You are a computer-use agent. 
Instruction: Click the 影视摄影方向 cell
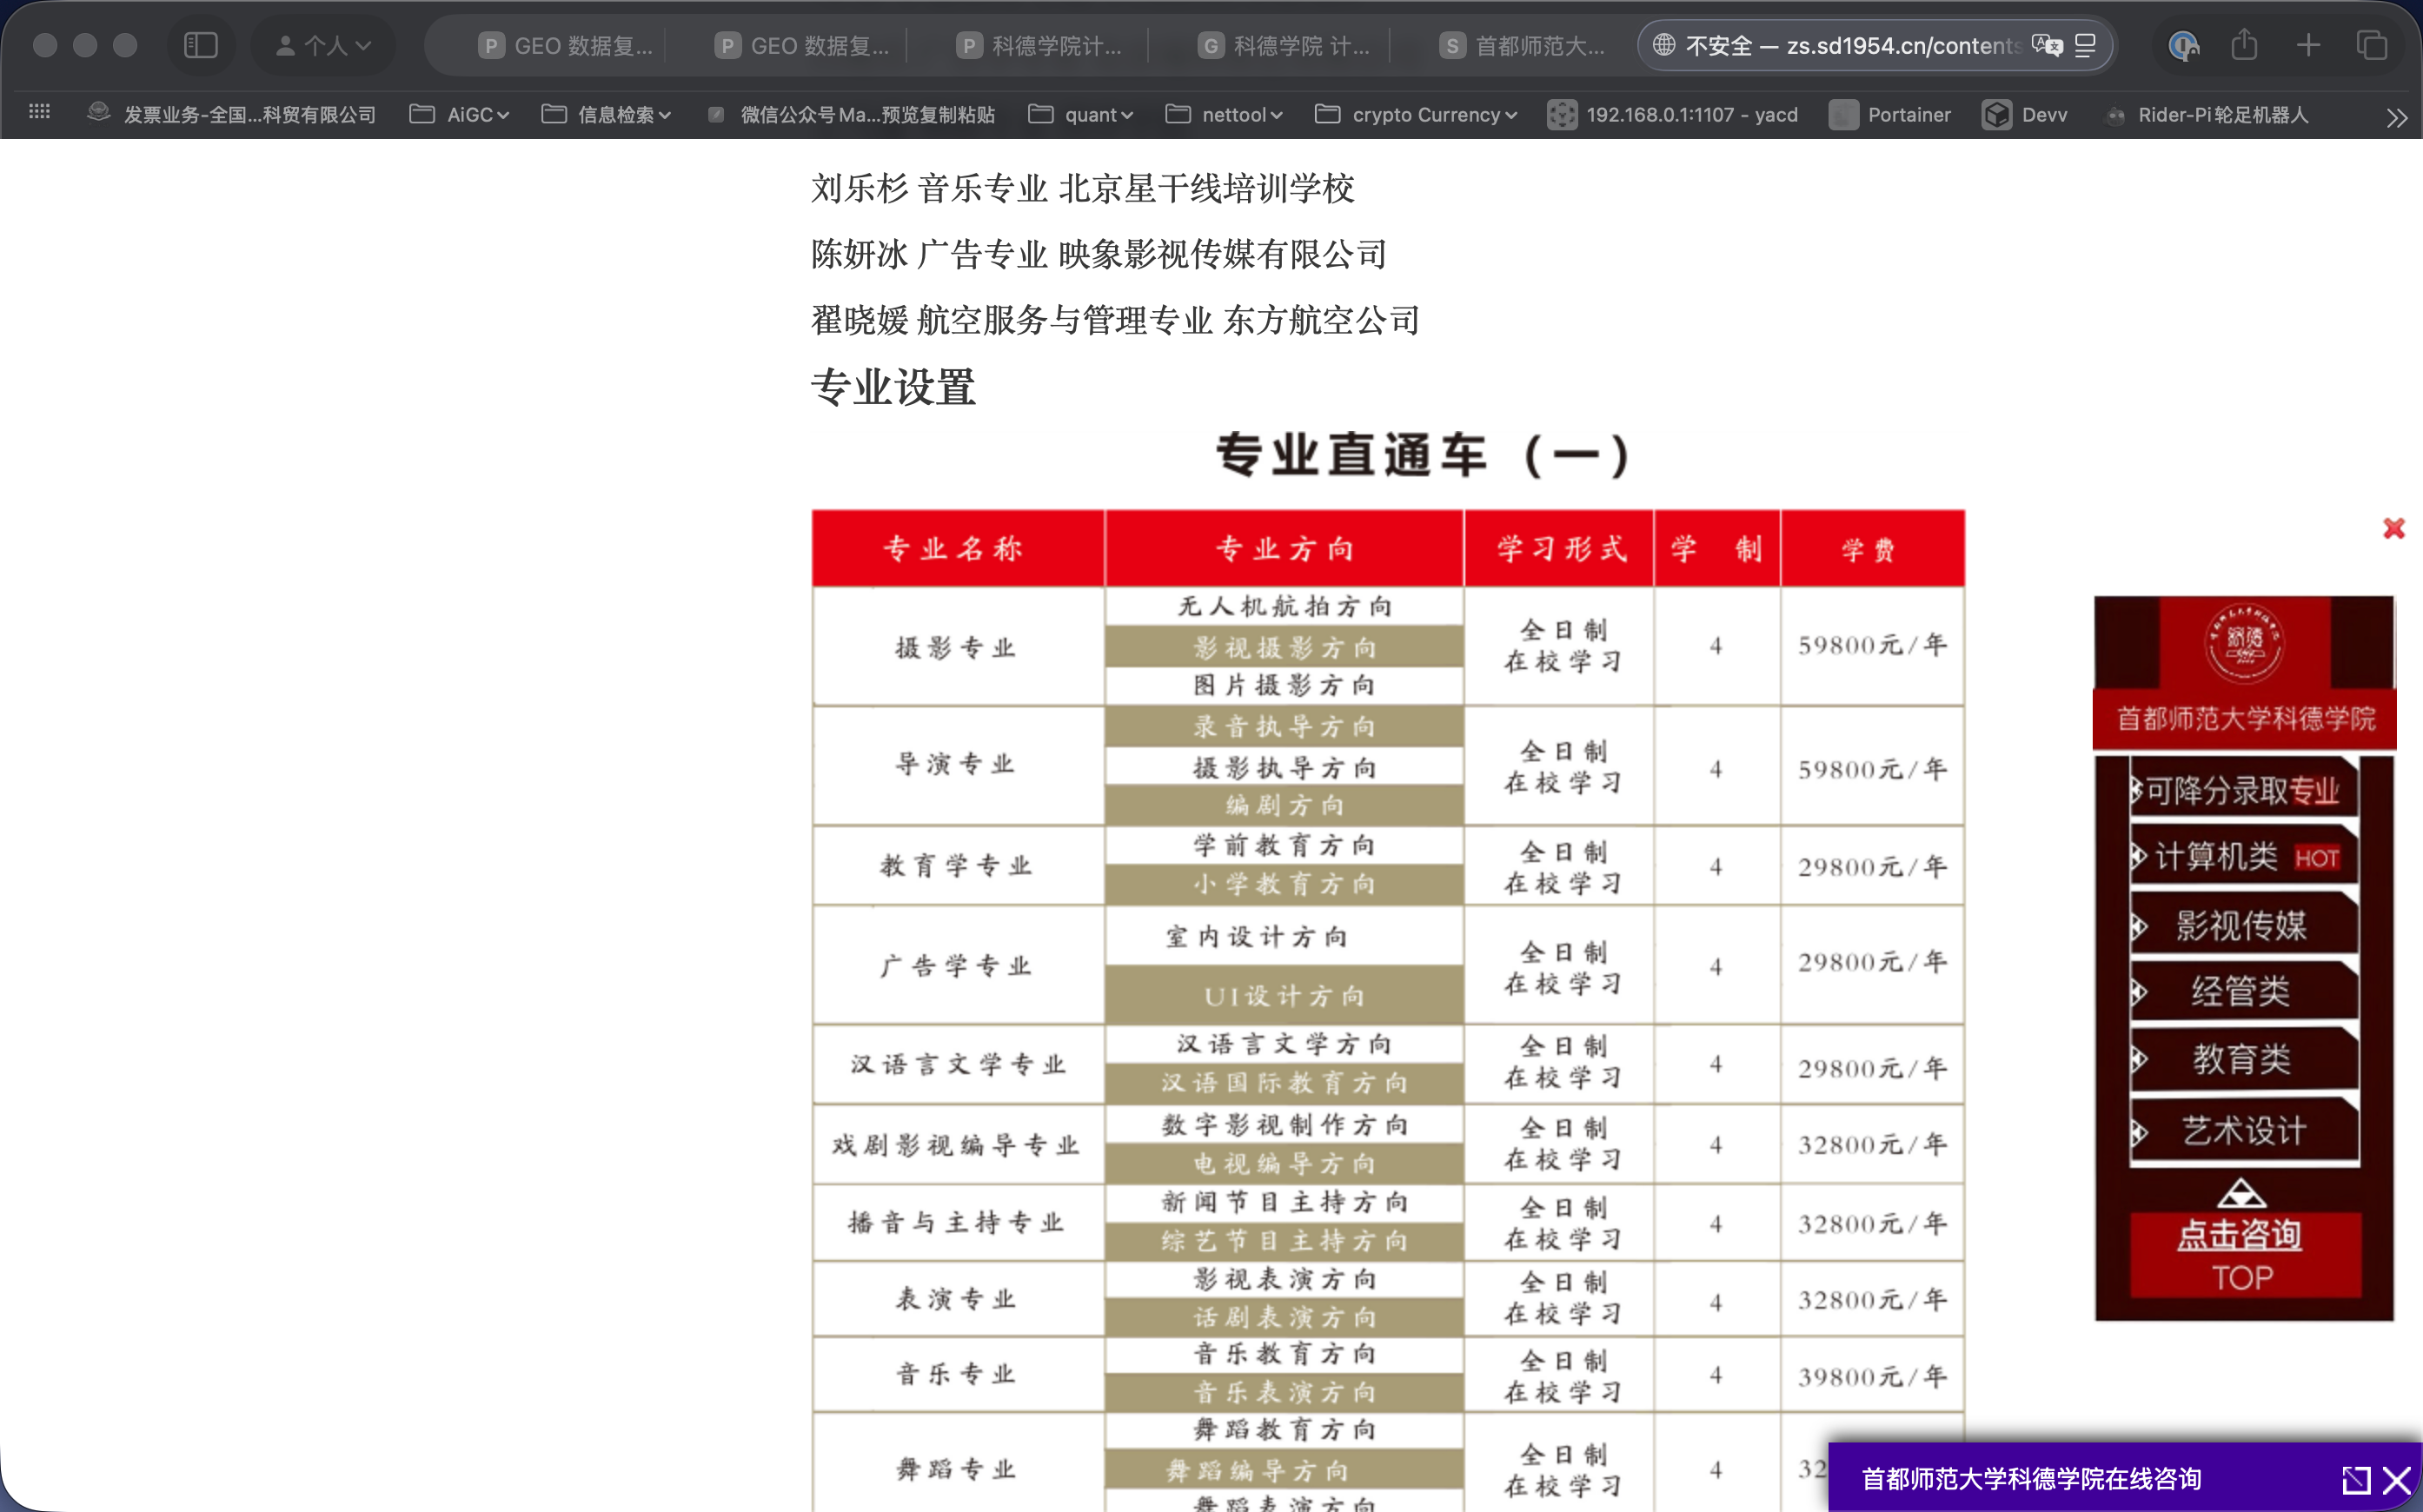tap(1284, 647)
